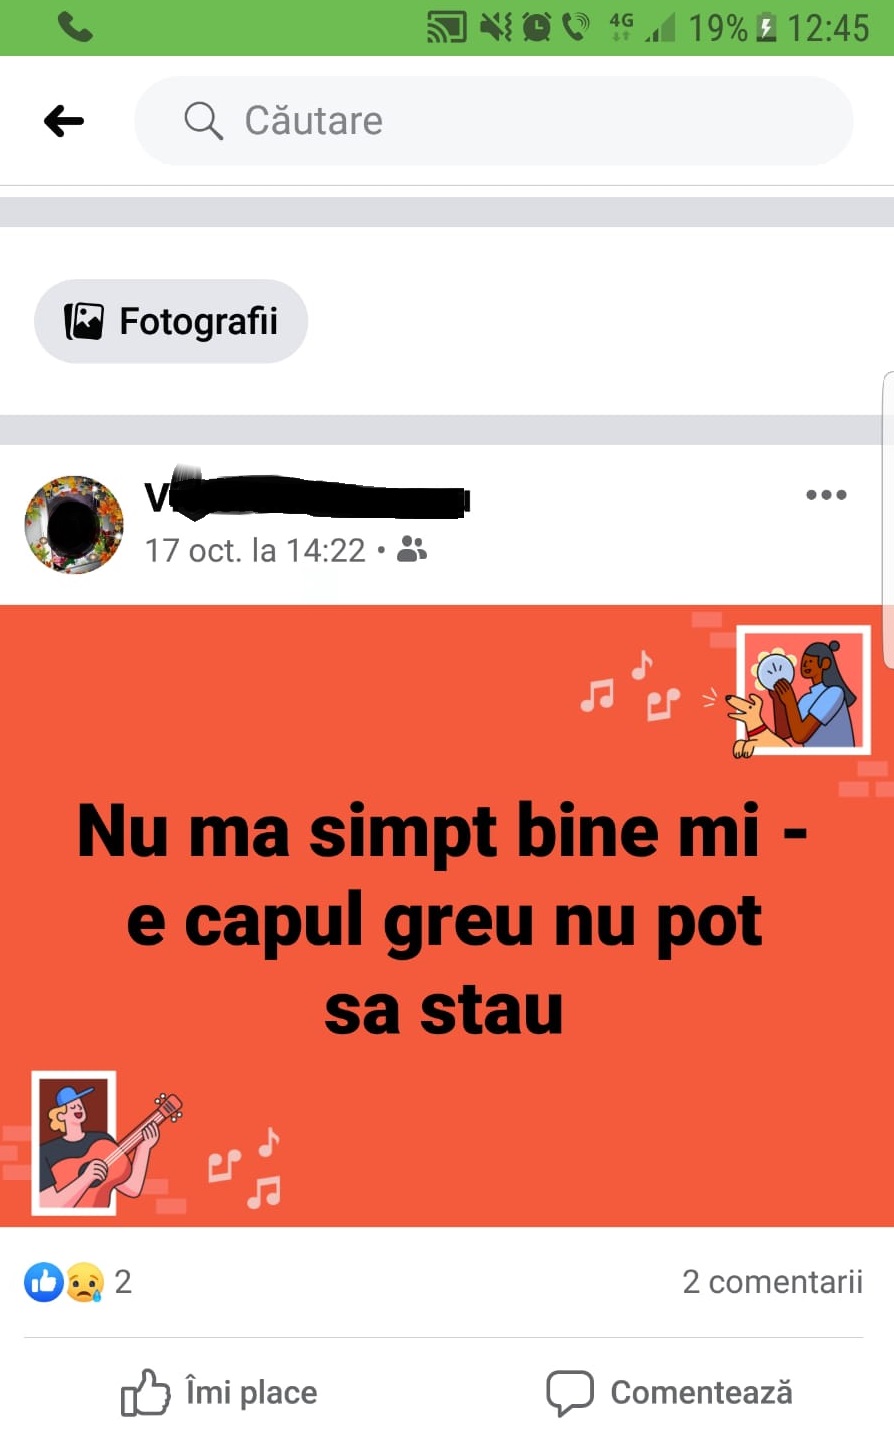Open the poster's profile picture

(74, 524)
